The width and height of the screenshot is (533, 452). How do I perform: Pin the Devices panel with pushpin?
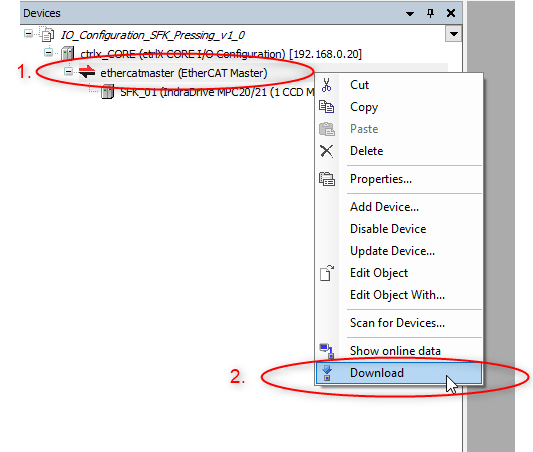click(x=430, y=13)
